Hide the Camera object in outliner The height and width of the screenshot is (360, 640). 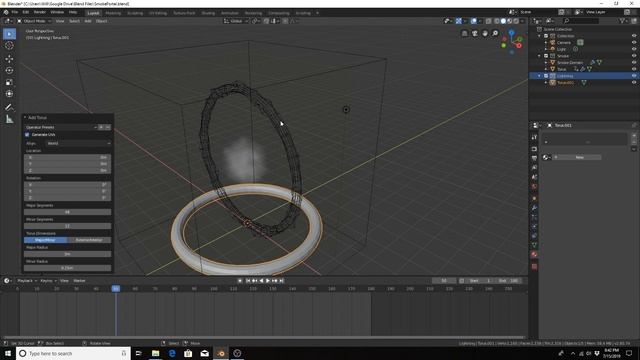tap(634, 42)
